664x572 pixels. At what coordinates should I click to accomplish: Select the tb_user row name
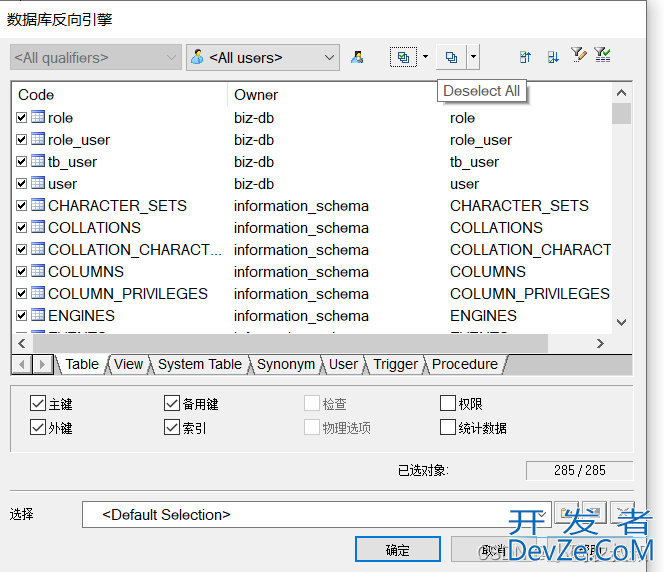(72, 161)
